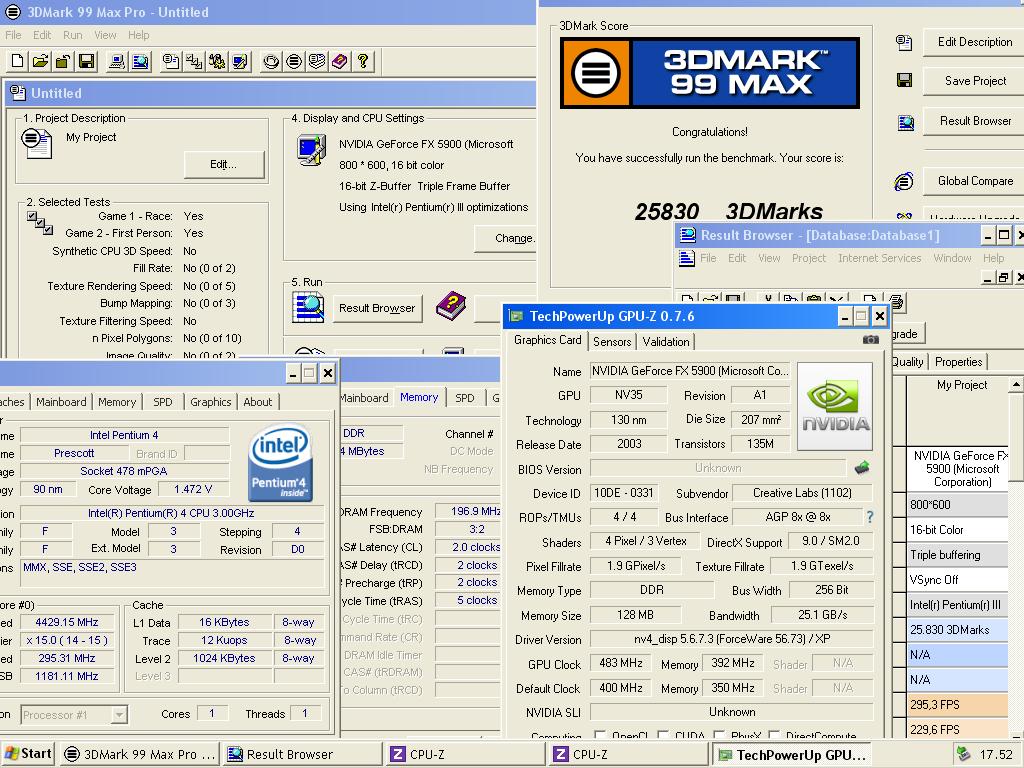Click the Save floppy disk icon in the 3DMark toolbar
The image size is (1024, 768).
(x=86, y=61)
